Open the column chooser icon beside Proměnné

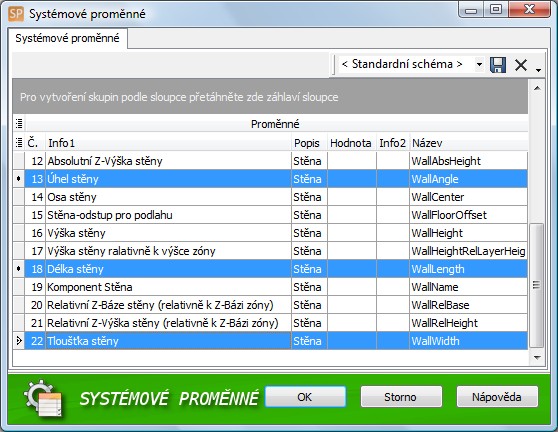[19, 123]
